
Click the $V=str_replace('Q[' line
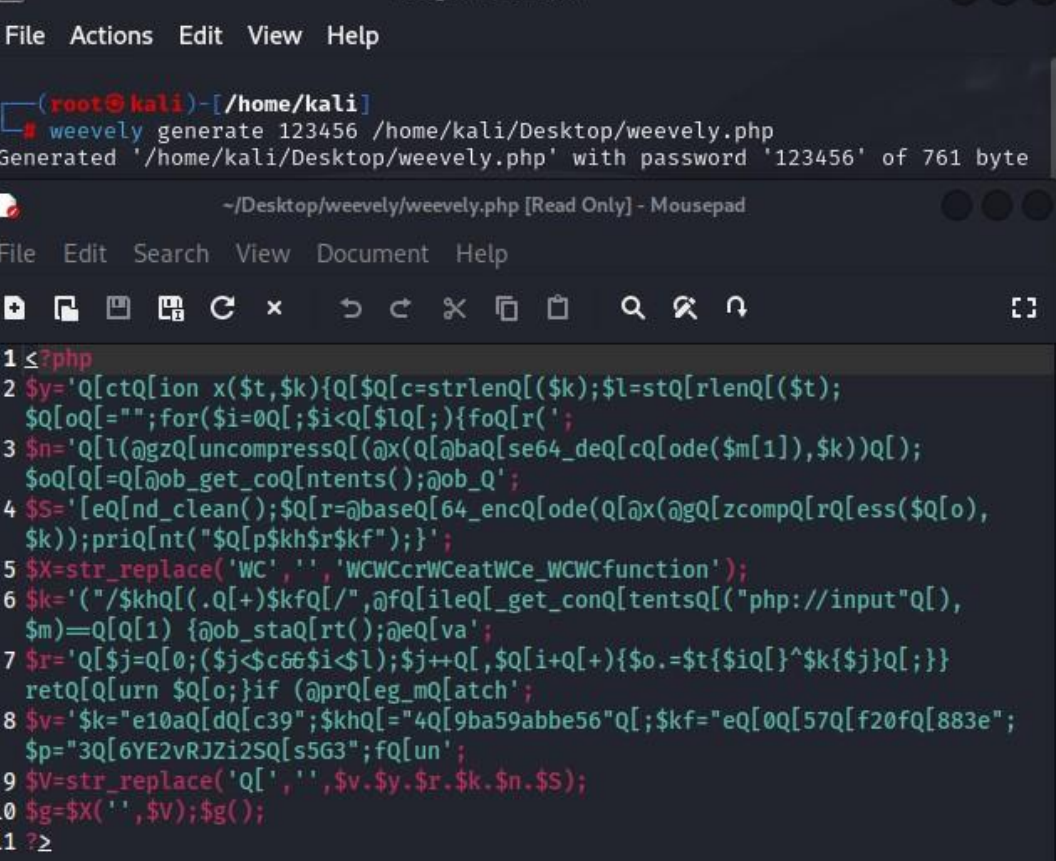coord(306,782)
